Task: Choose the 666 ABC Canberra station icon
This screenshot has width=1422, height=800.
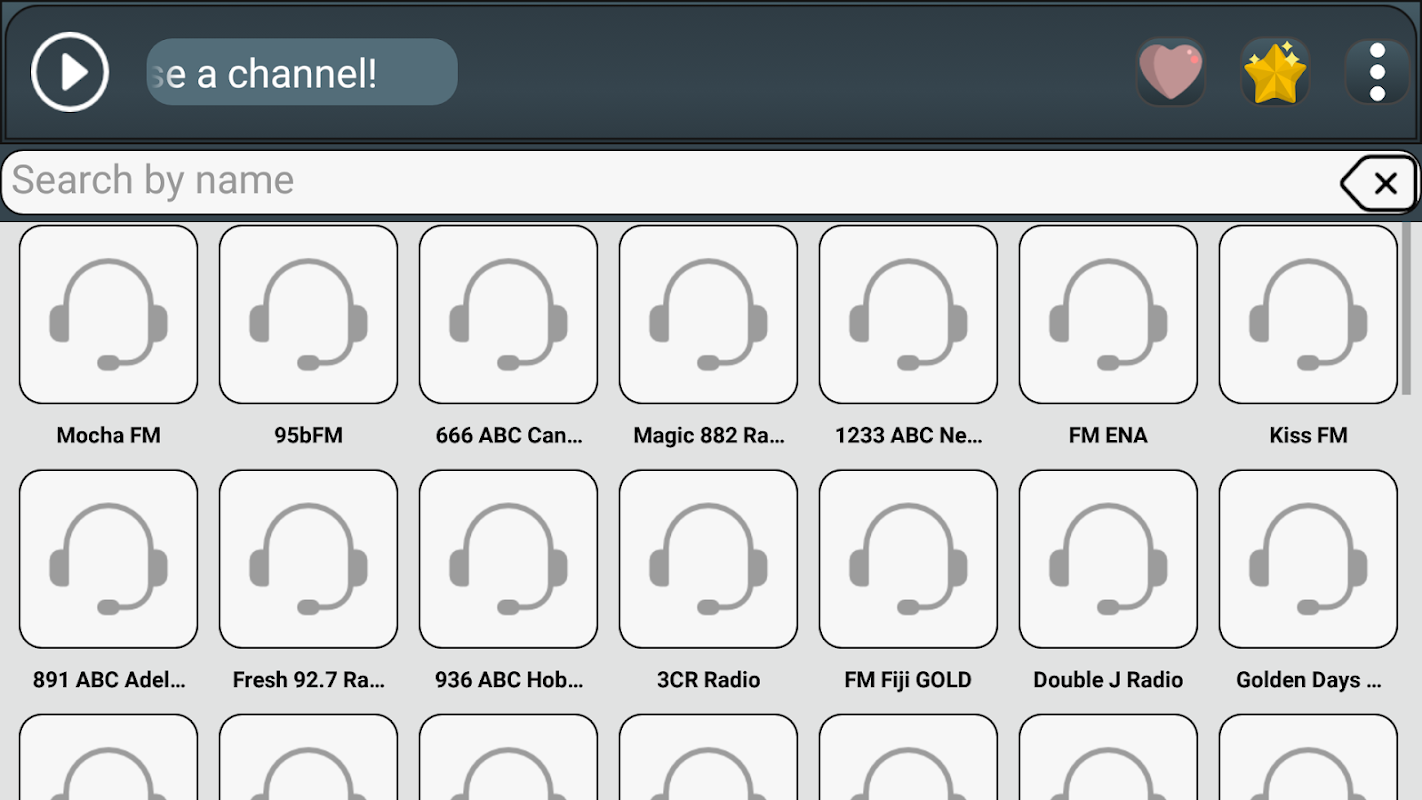Action: click(x=509, y=314)
